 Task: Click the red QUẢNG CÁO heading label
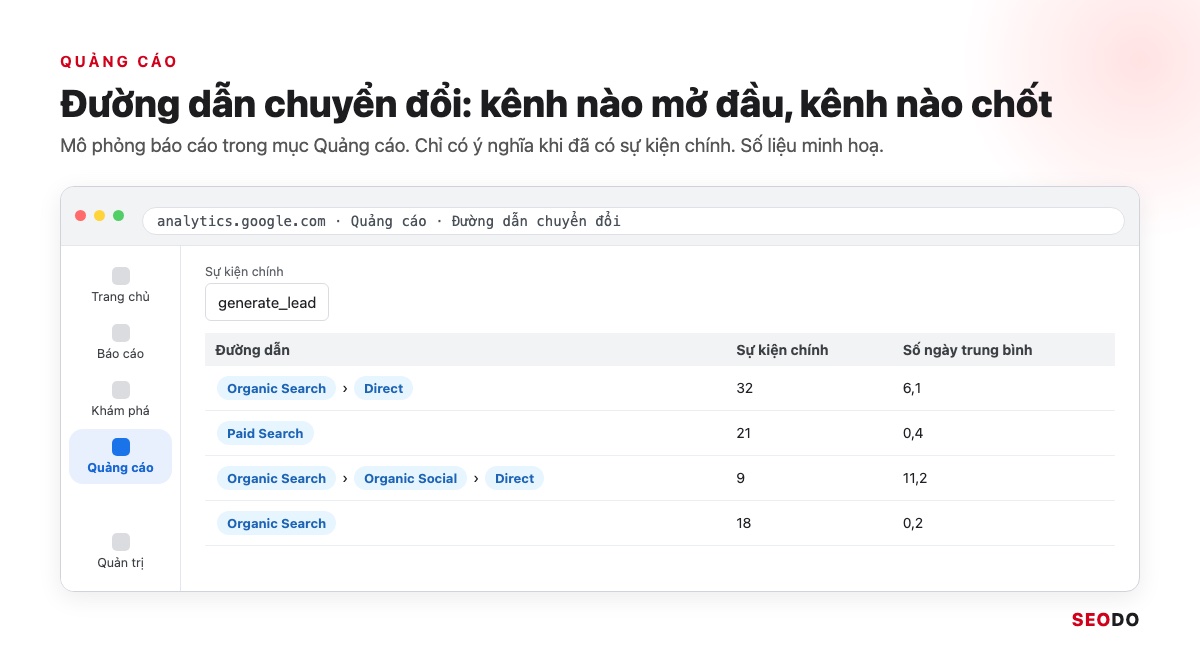[119, 62]
